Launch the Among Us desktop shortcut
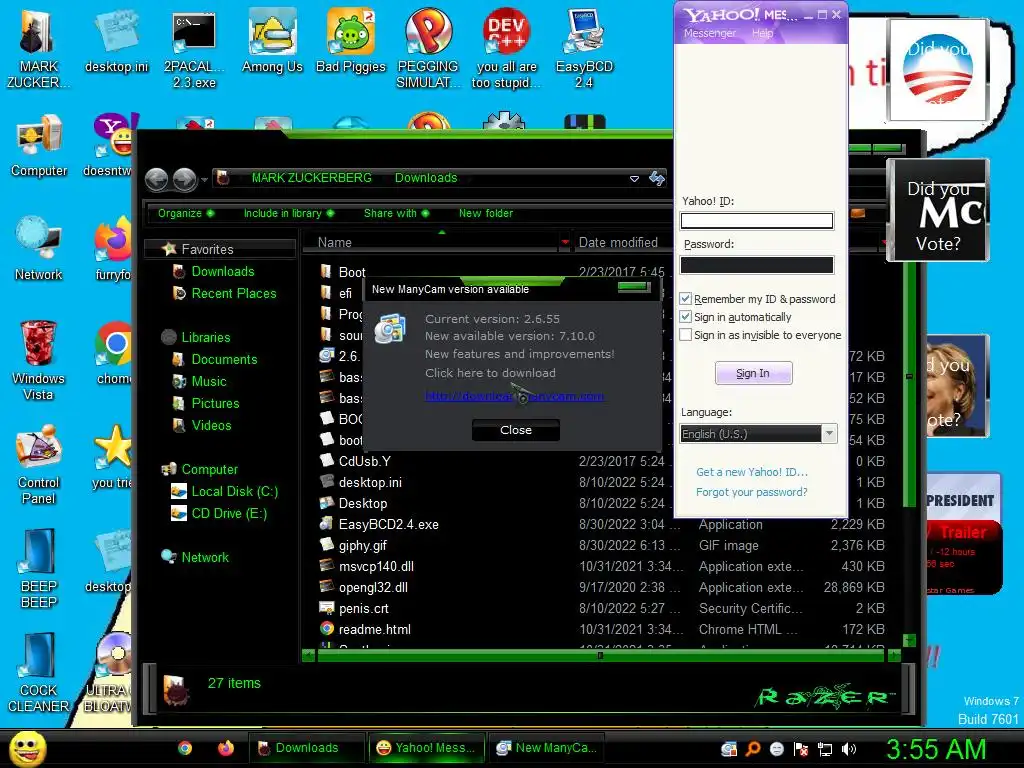The width and height of the screenshot is (1024, 768). [272, 40]
